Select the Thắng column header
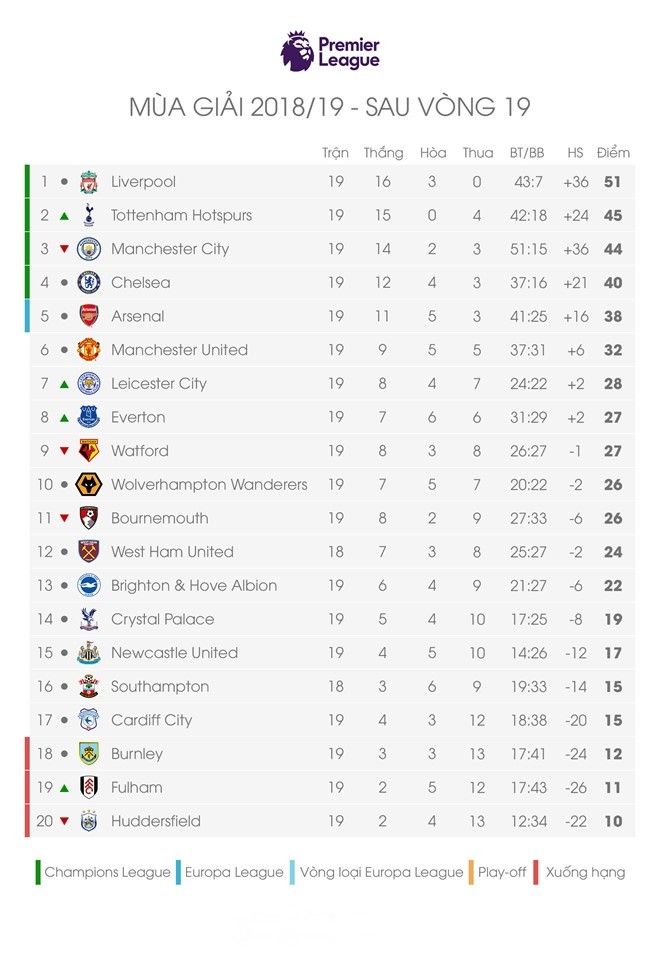The width and height of the screenshot is (660, 957). coord(383,153)
